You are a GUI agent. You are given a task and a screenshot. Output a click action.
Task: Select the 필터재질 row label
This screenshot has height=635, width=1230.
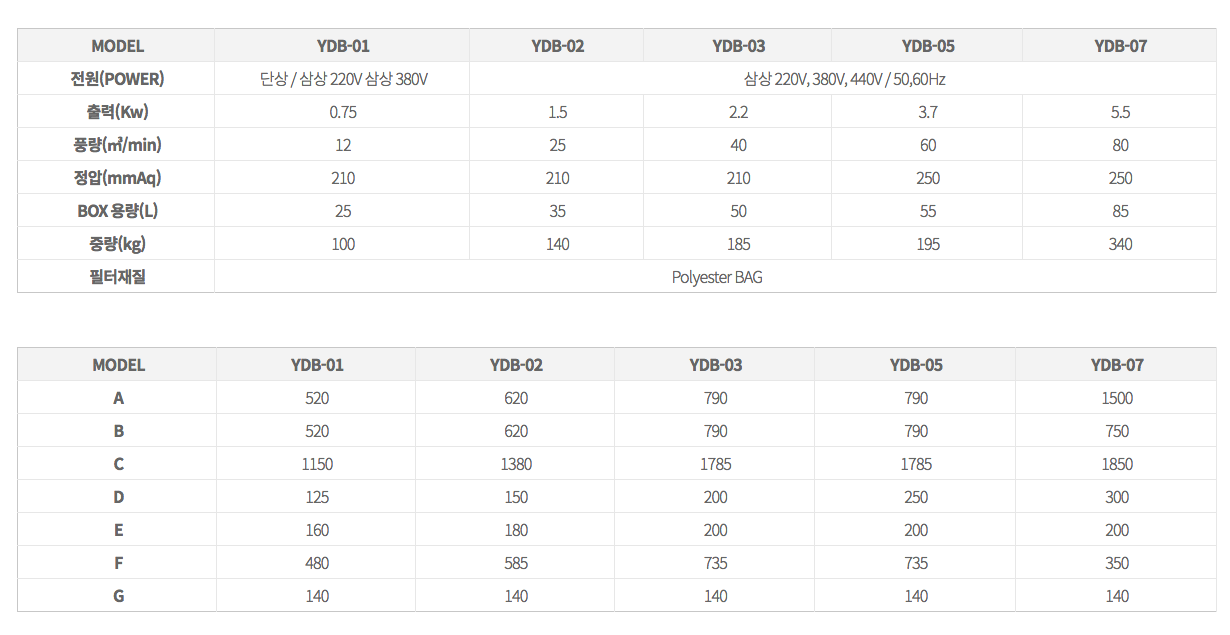(x=117, y=277)
